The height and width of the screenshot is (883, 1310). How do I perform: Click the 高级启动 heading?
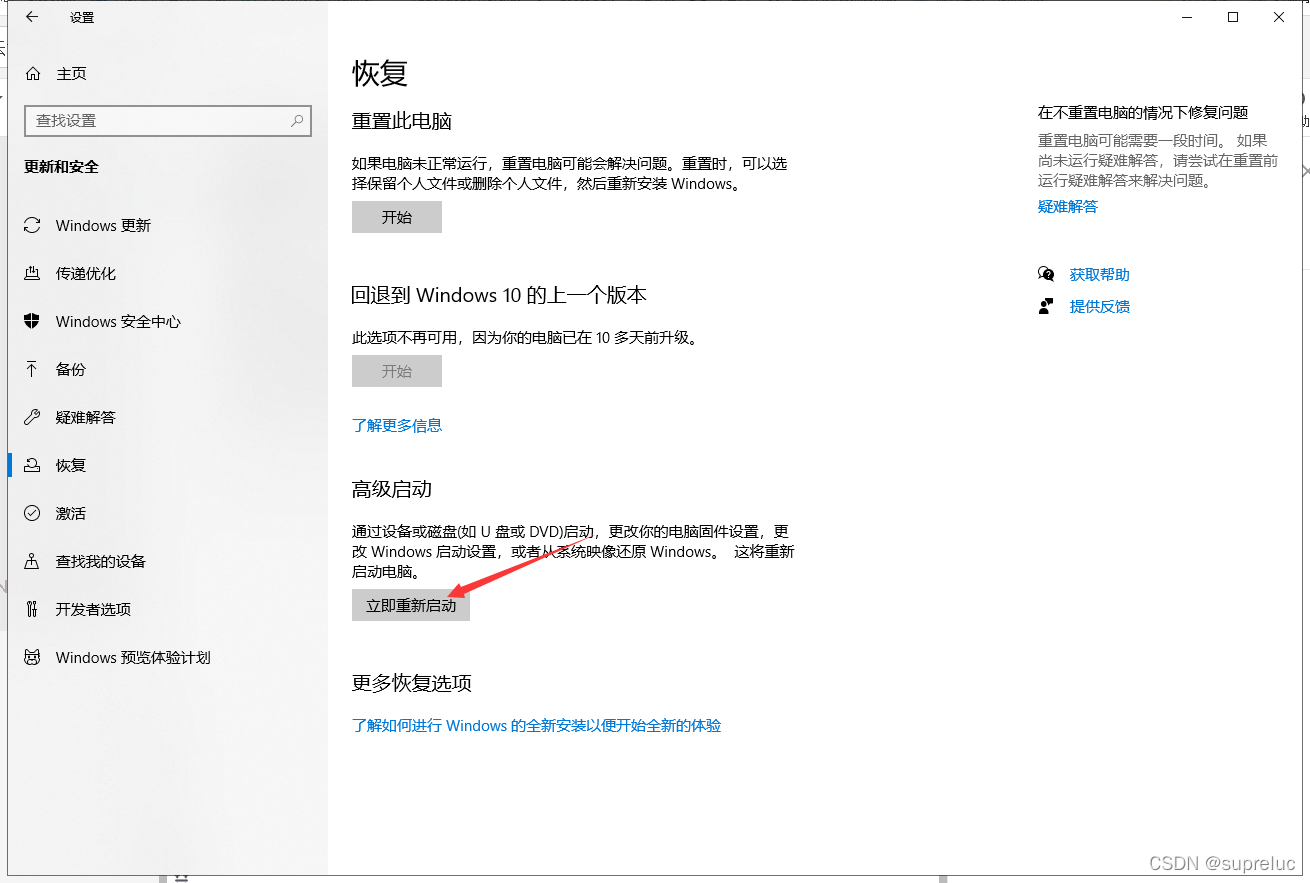pyautogui.click(x=392, y=490)
